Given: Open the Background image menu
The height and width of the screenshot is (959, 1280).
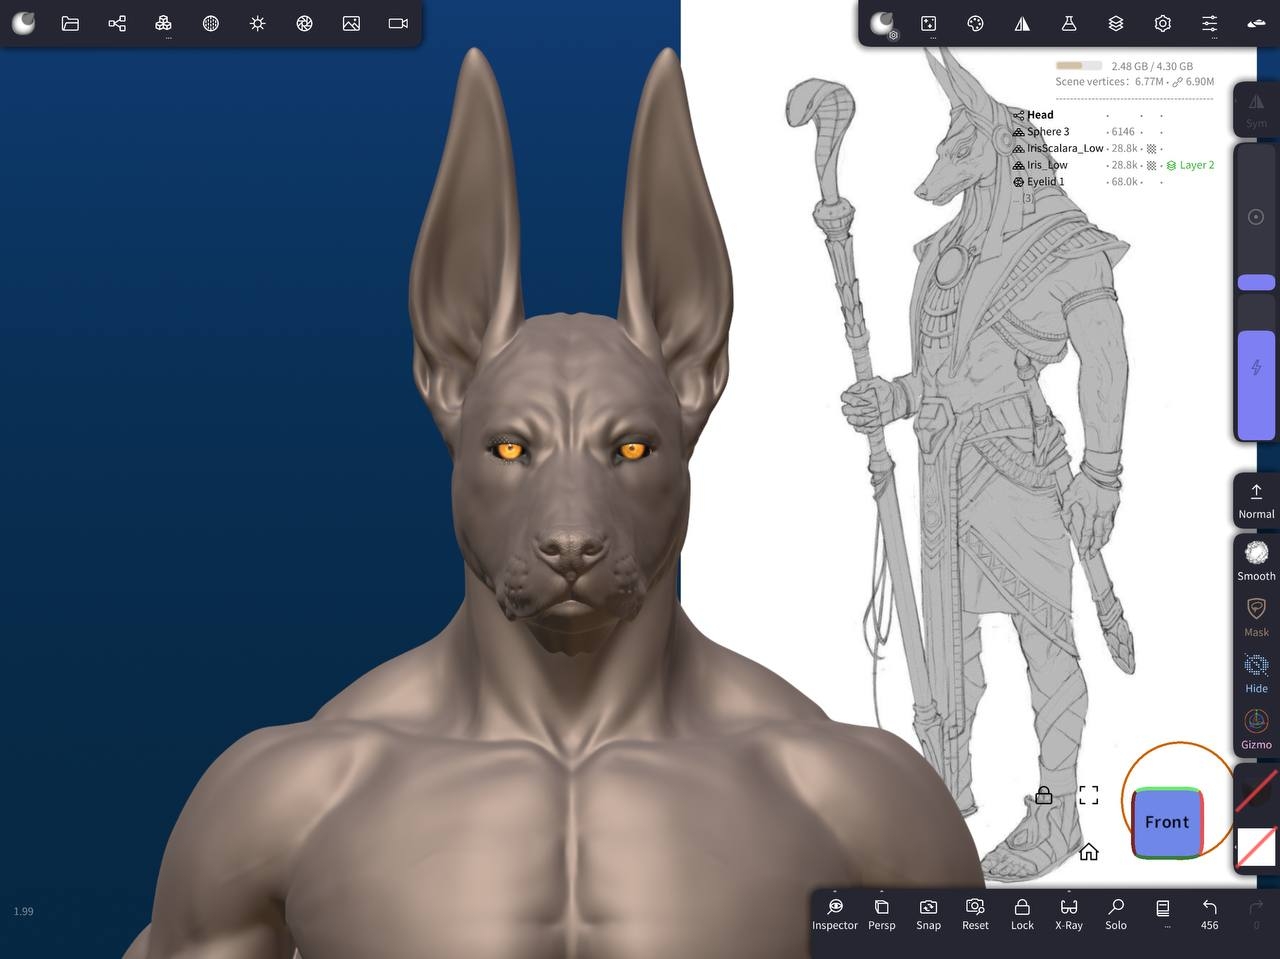Looking at the screenshot, I should coord(351,23).
